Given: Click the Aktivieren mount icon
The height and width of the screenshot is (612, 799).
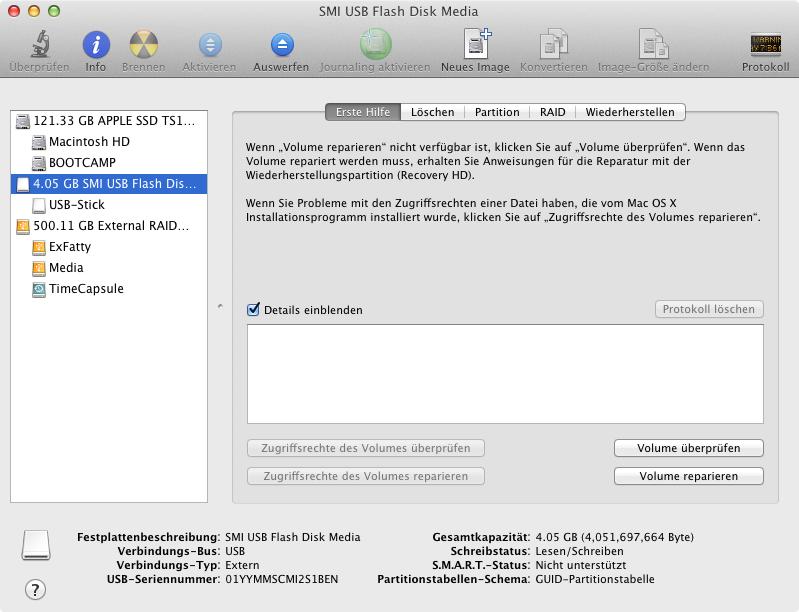Looking at the screenshot, I should (210, 45).
